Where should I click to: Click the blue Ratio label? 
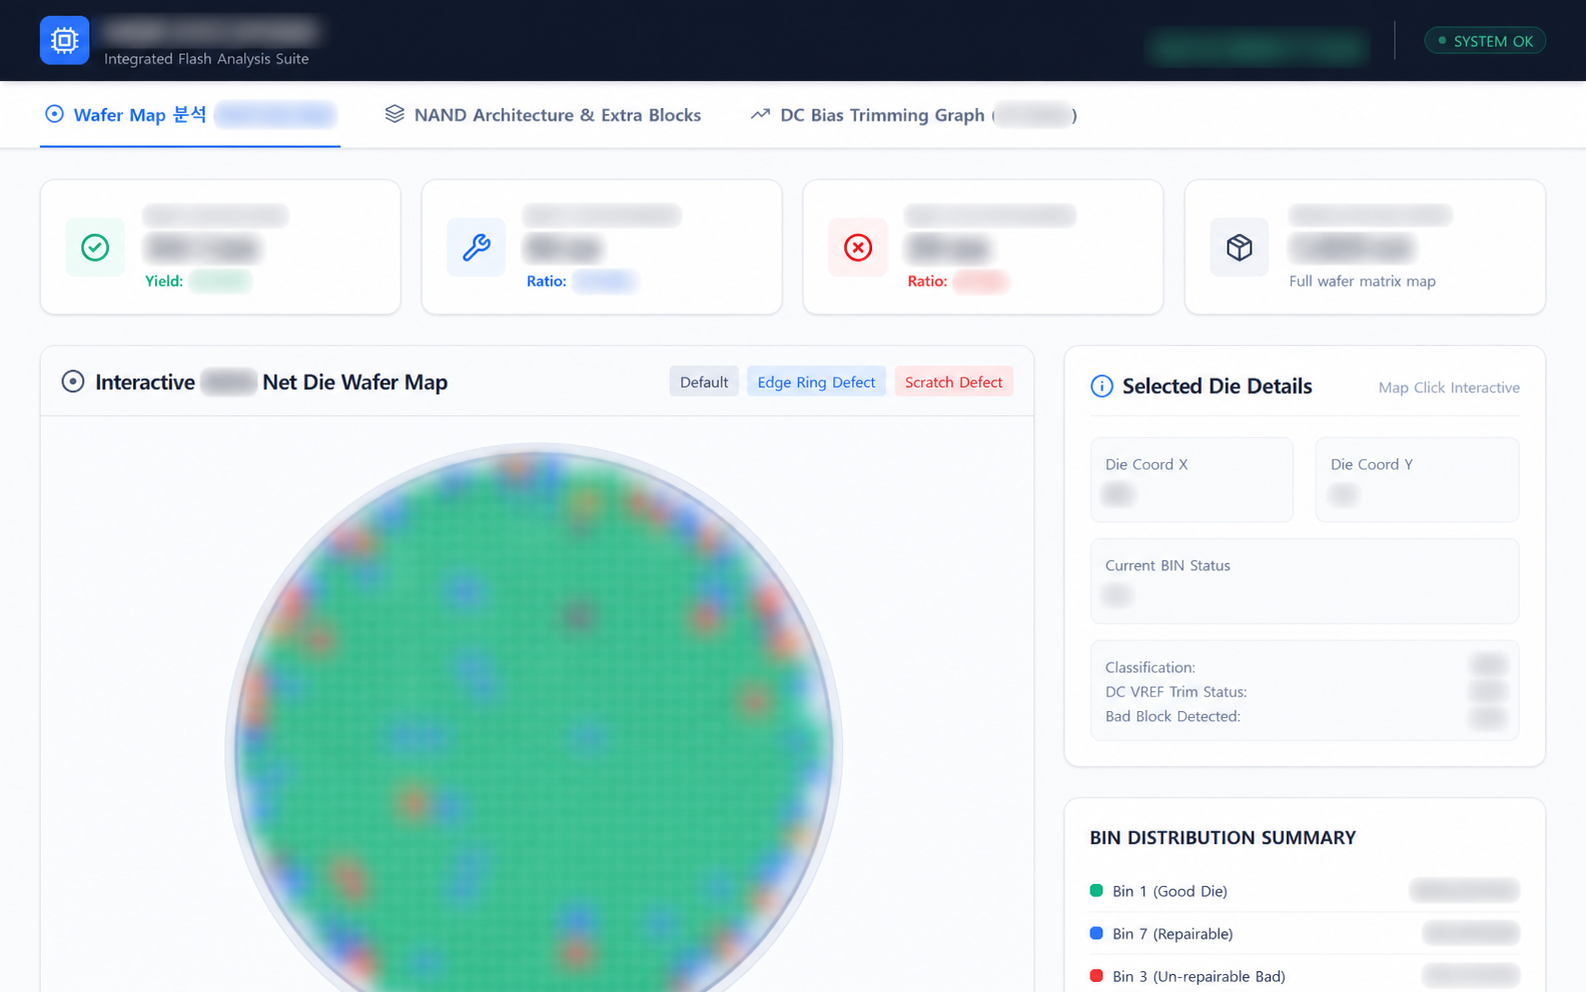546,281
